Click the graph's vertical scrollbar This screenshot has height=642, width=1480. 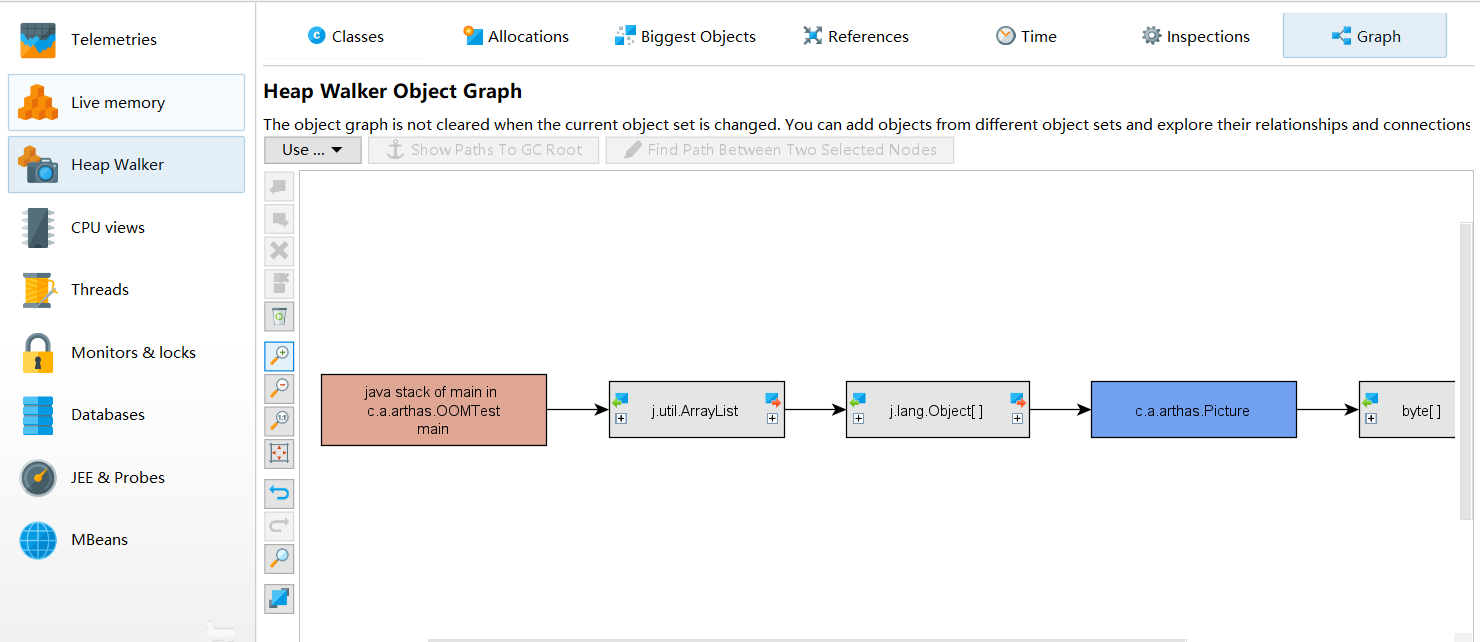pyautogui.click(x=1466, y=370)
